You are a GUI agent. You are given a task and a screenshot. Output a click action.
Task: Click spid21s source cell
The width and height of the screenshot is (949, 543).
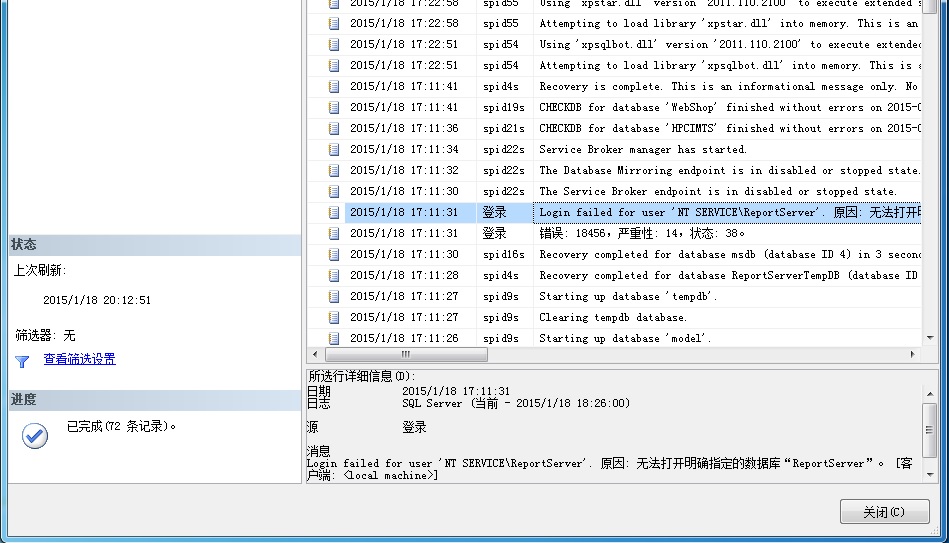click(504, 128)
